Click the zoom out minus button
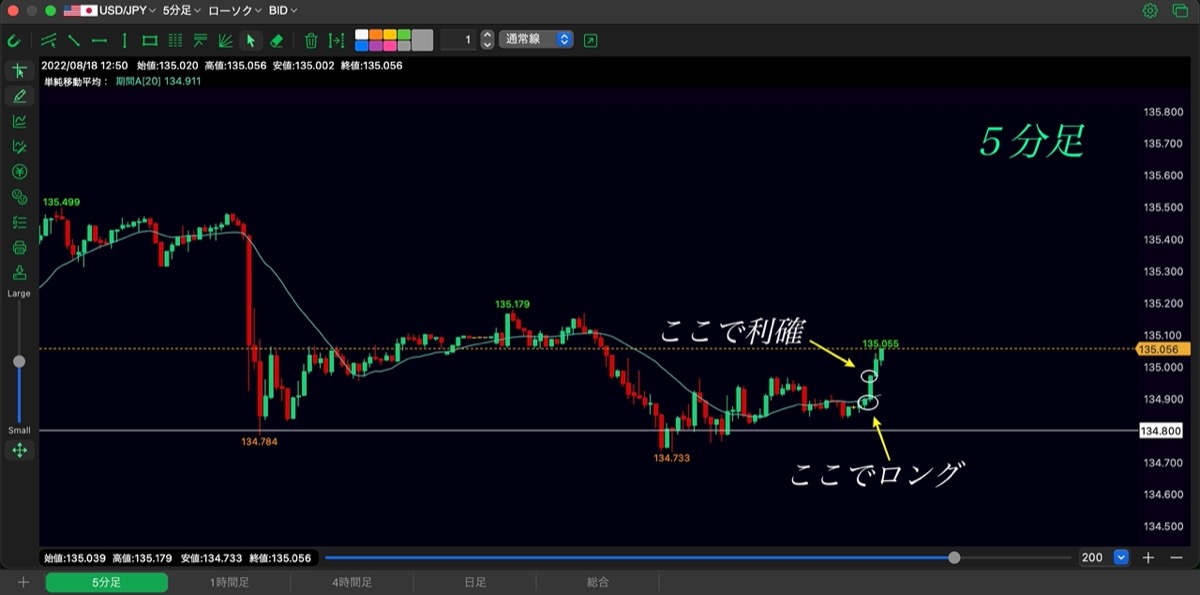The width and height of the screenshot is (1200, 595). [1176, 557]
